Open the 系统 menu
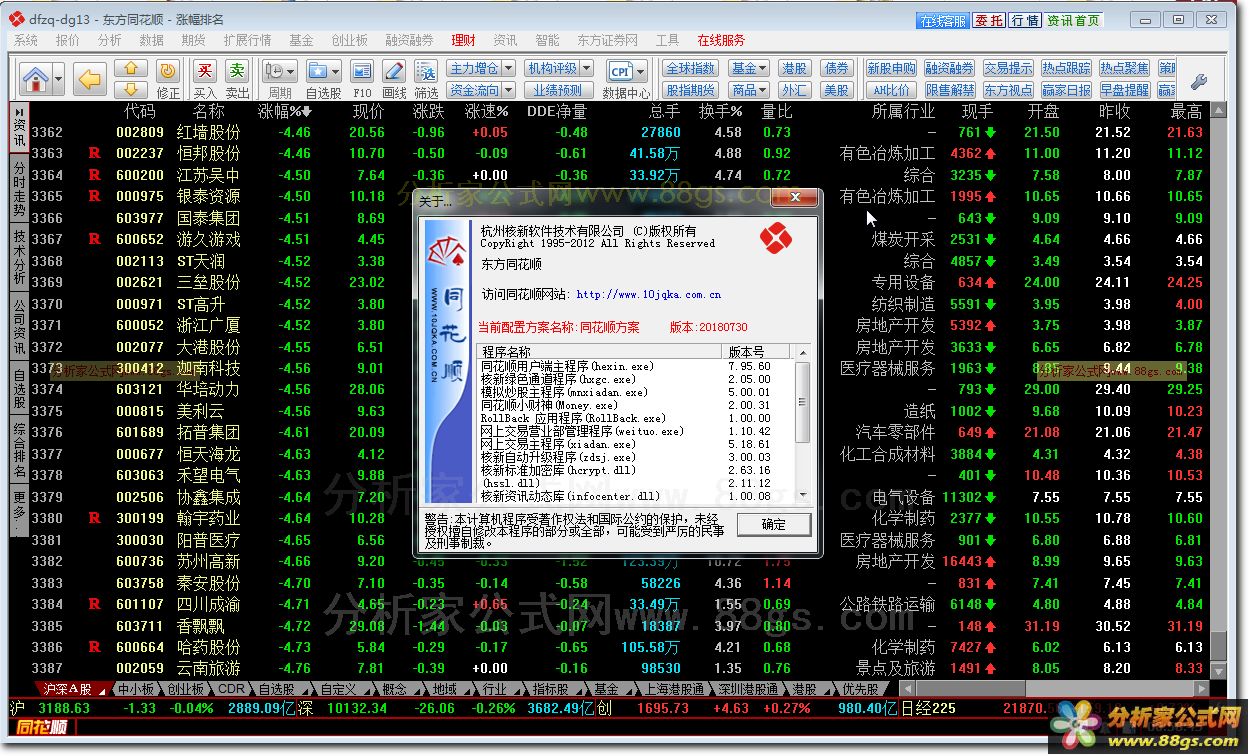1250x756 pixels. point(26,40)
